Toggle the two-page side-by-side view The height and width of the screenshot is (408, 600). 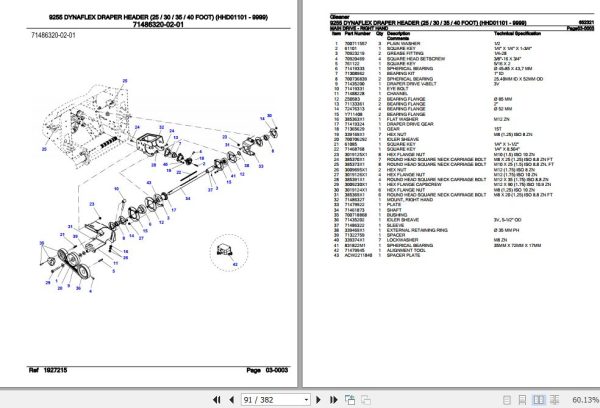tap(538, 400)
